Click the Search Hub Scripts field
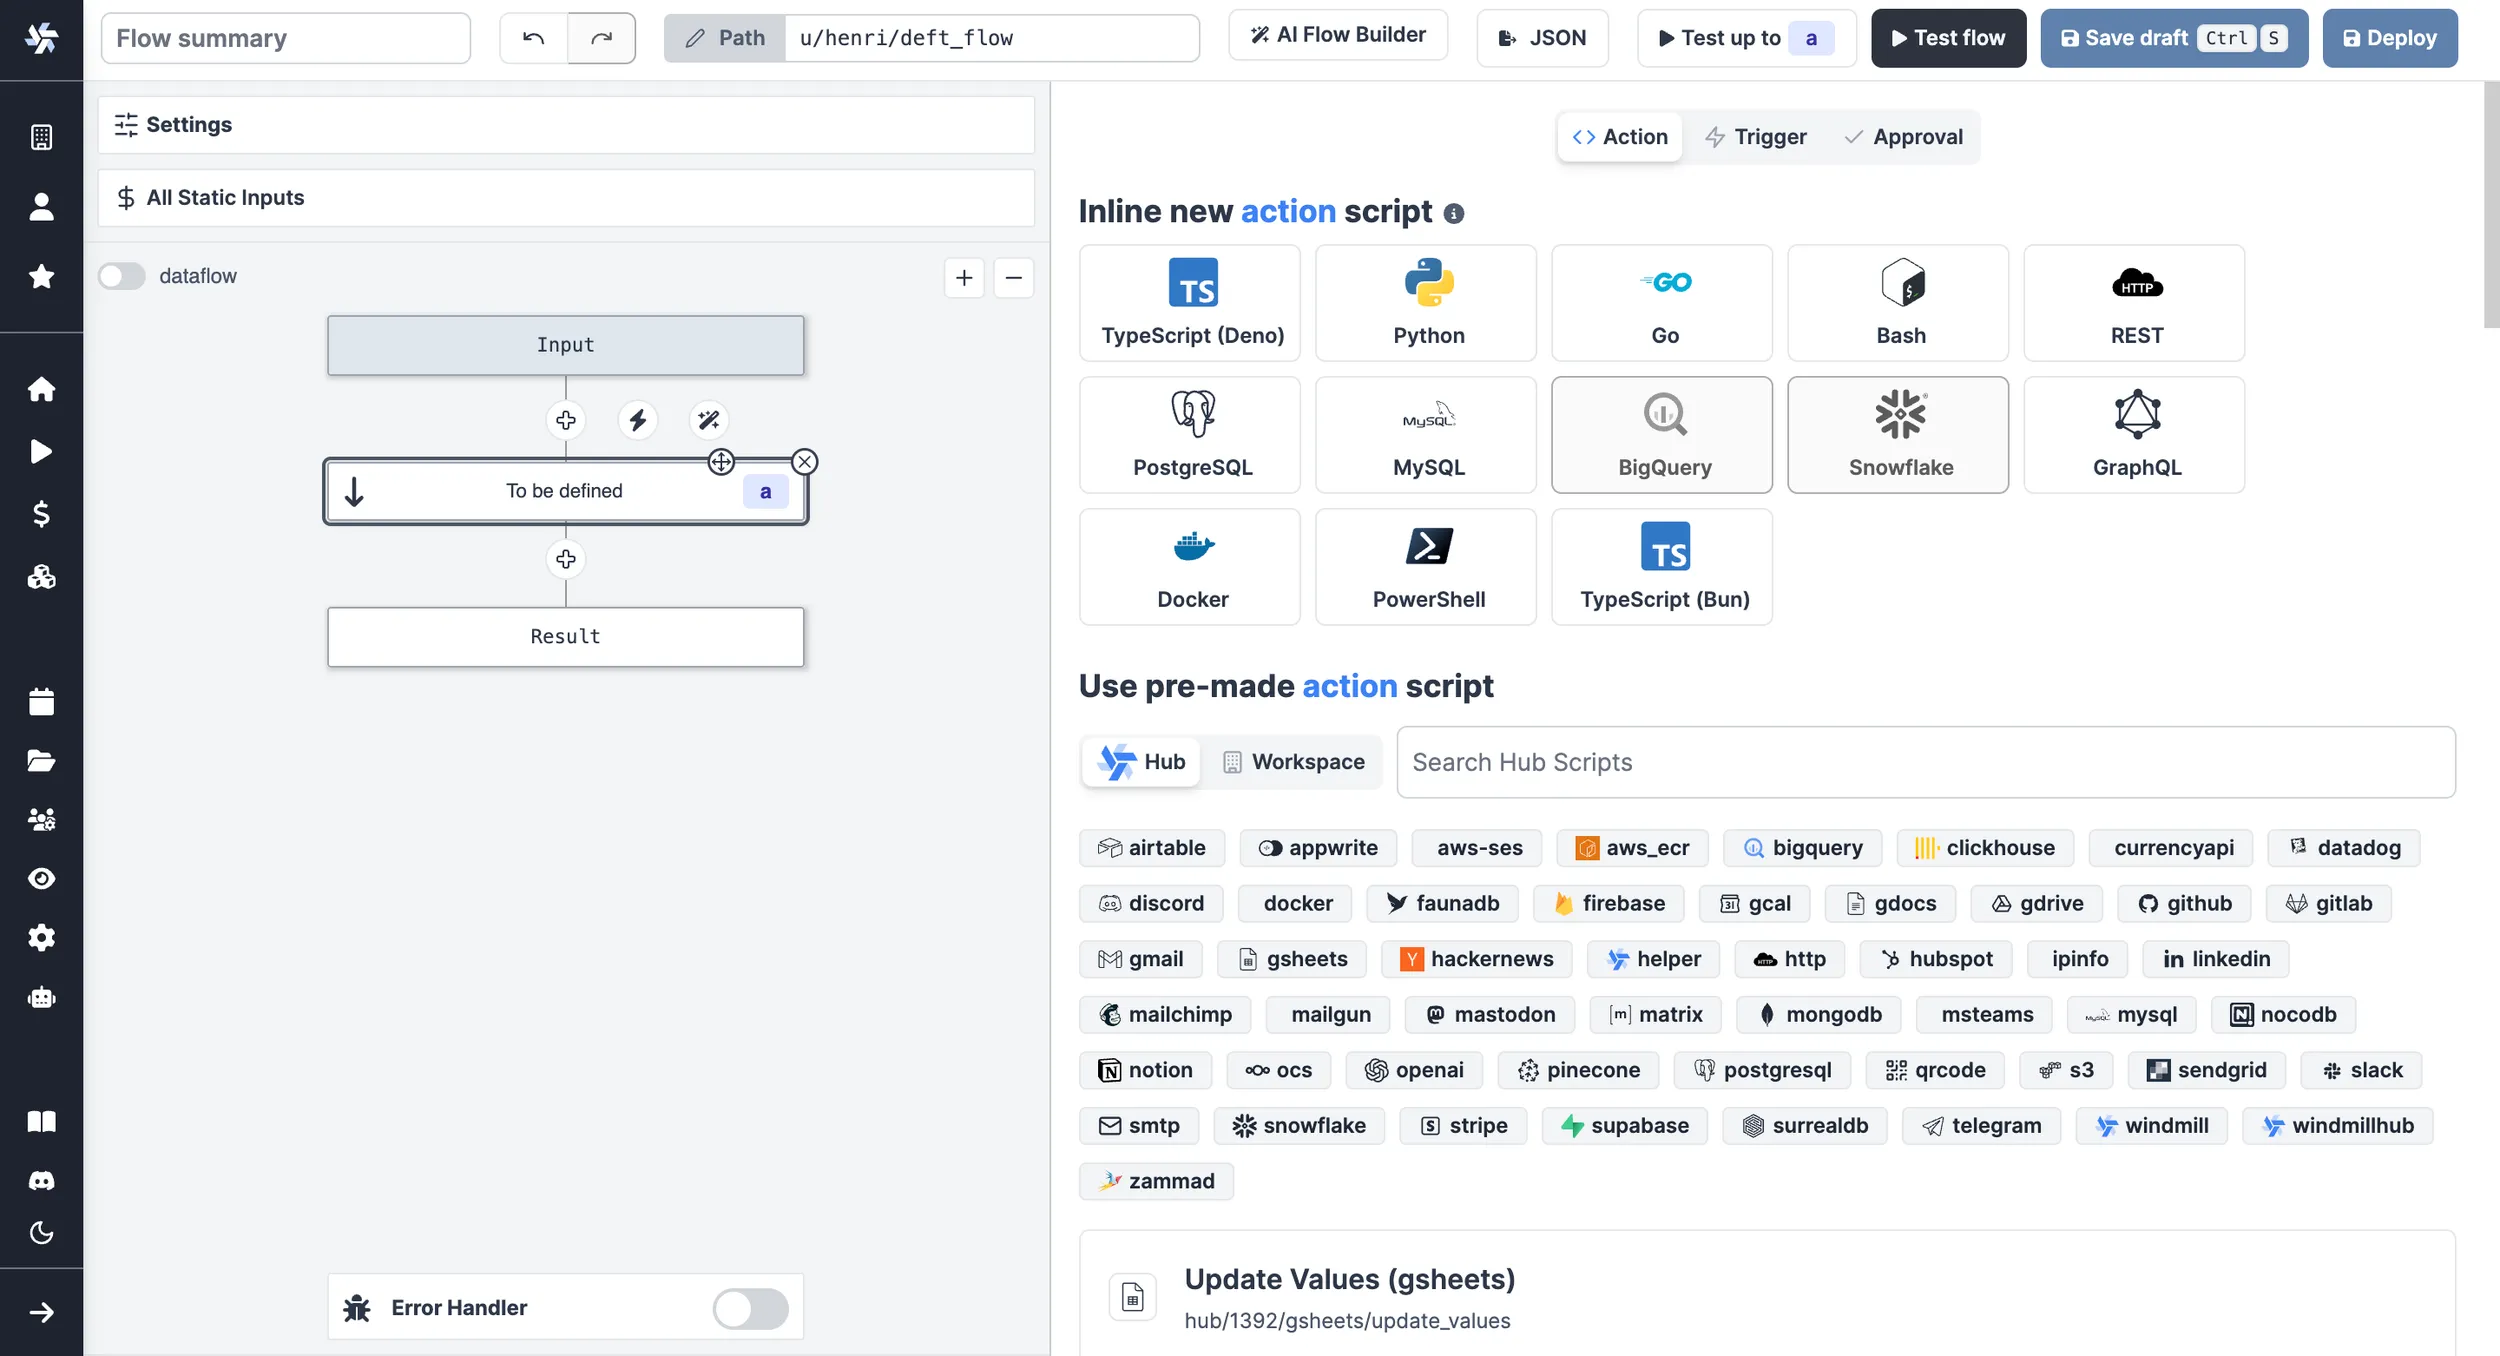 tap(1925, 762)
